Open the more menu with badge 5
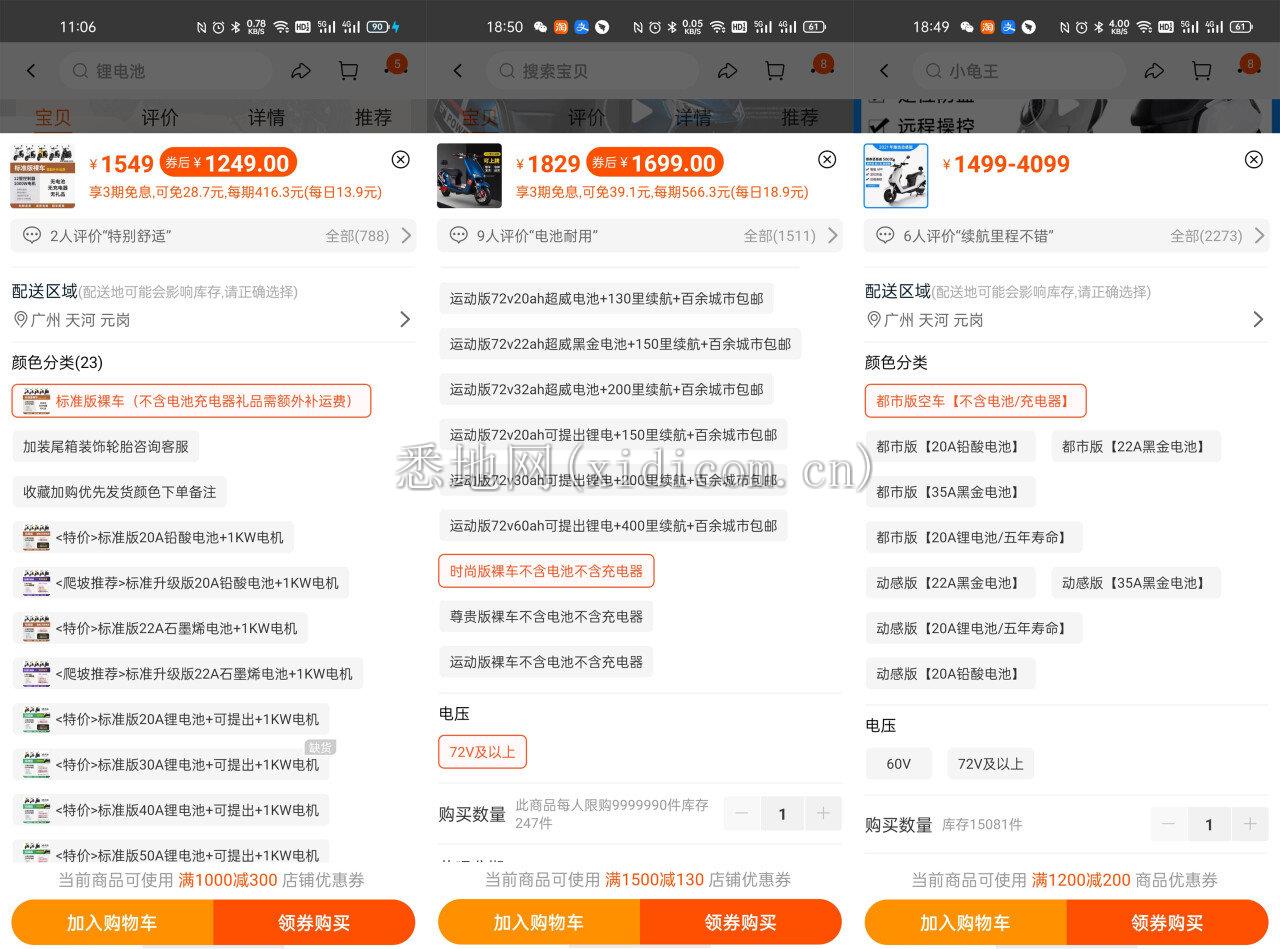Viewport: 1280px width, 949px height. (x=395, y=69)
